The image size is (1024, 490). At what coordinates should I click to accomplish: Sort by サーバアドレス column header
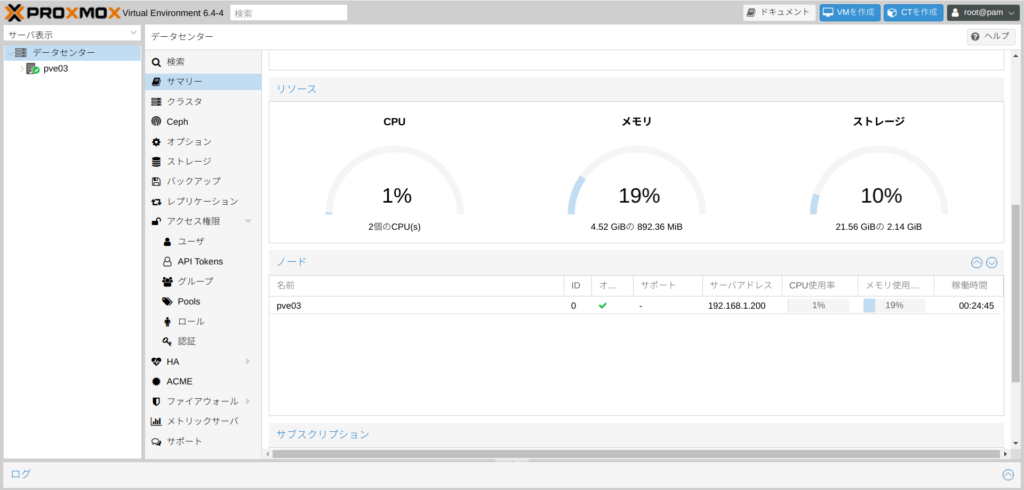coord(741,286)
